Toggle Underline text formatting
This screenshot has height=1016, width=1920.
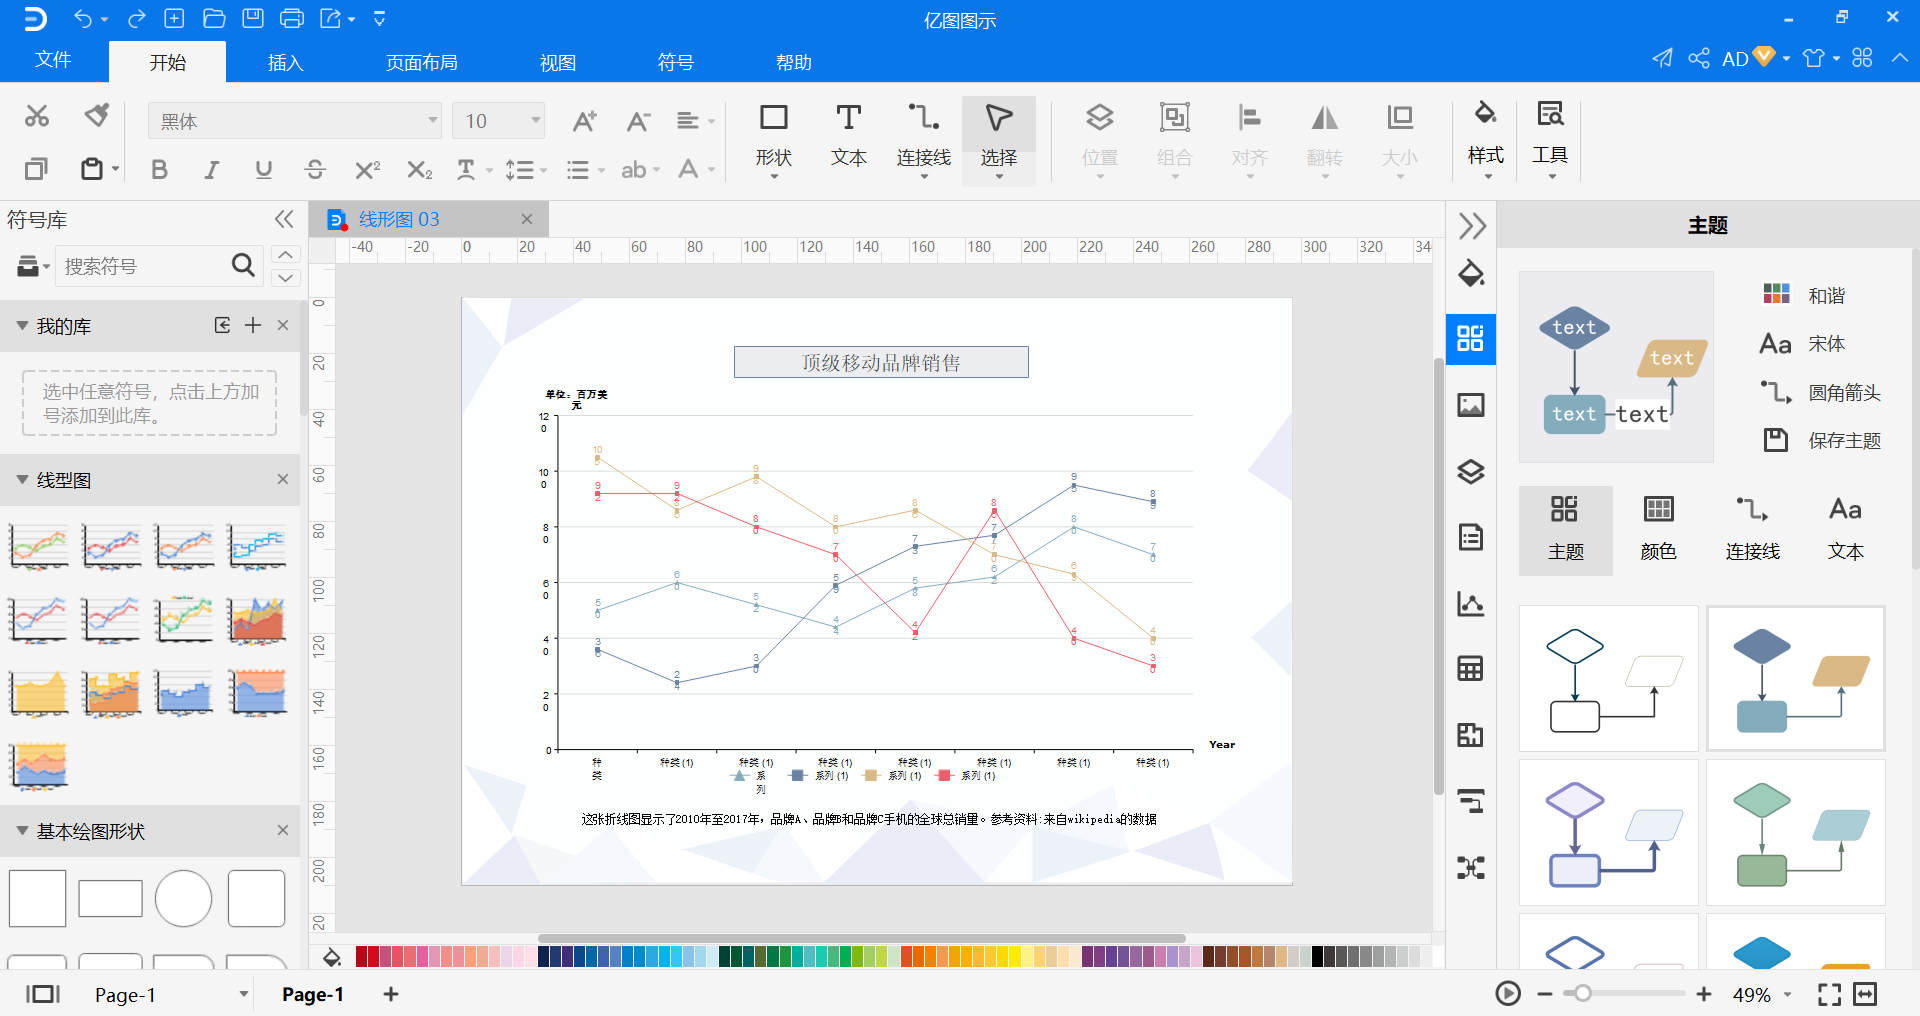tap(263, 170)
